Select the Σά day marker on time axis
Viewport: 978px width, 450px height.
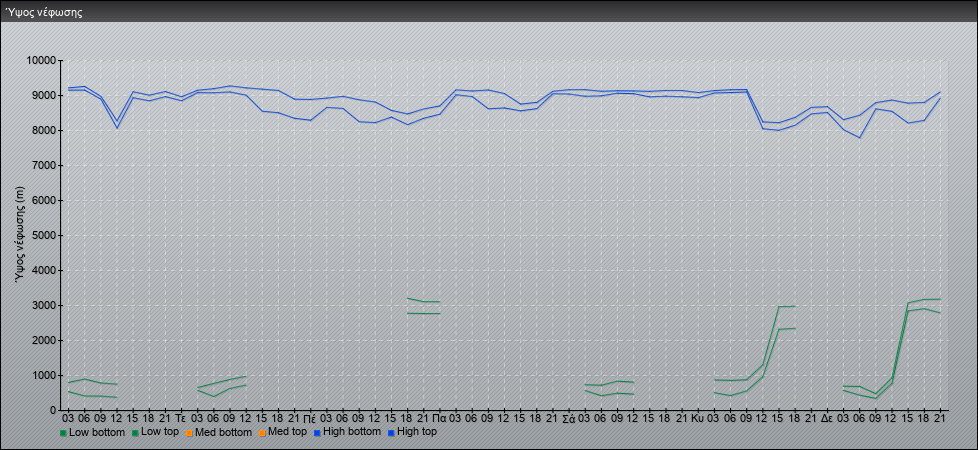pyautogui.click(x=568, y=417)
